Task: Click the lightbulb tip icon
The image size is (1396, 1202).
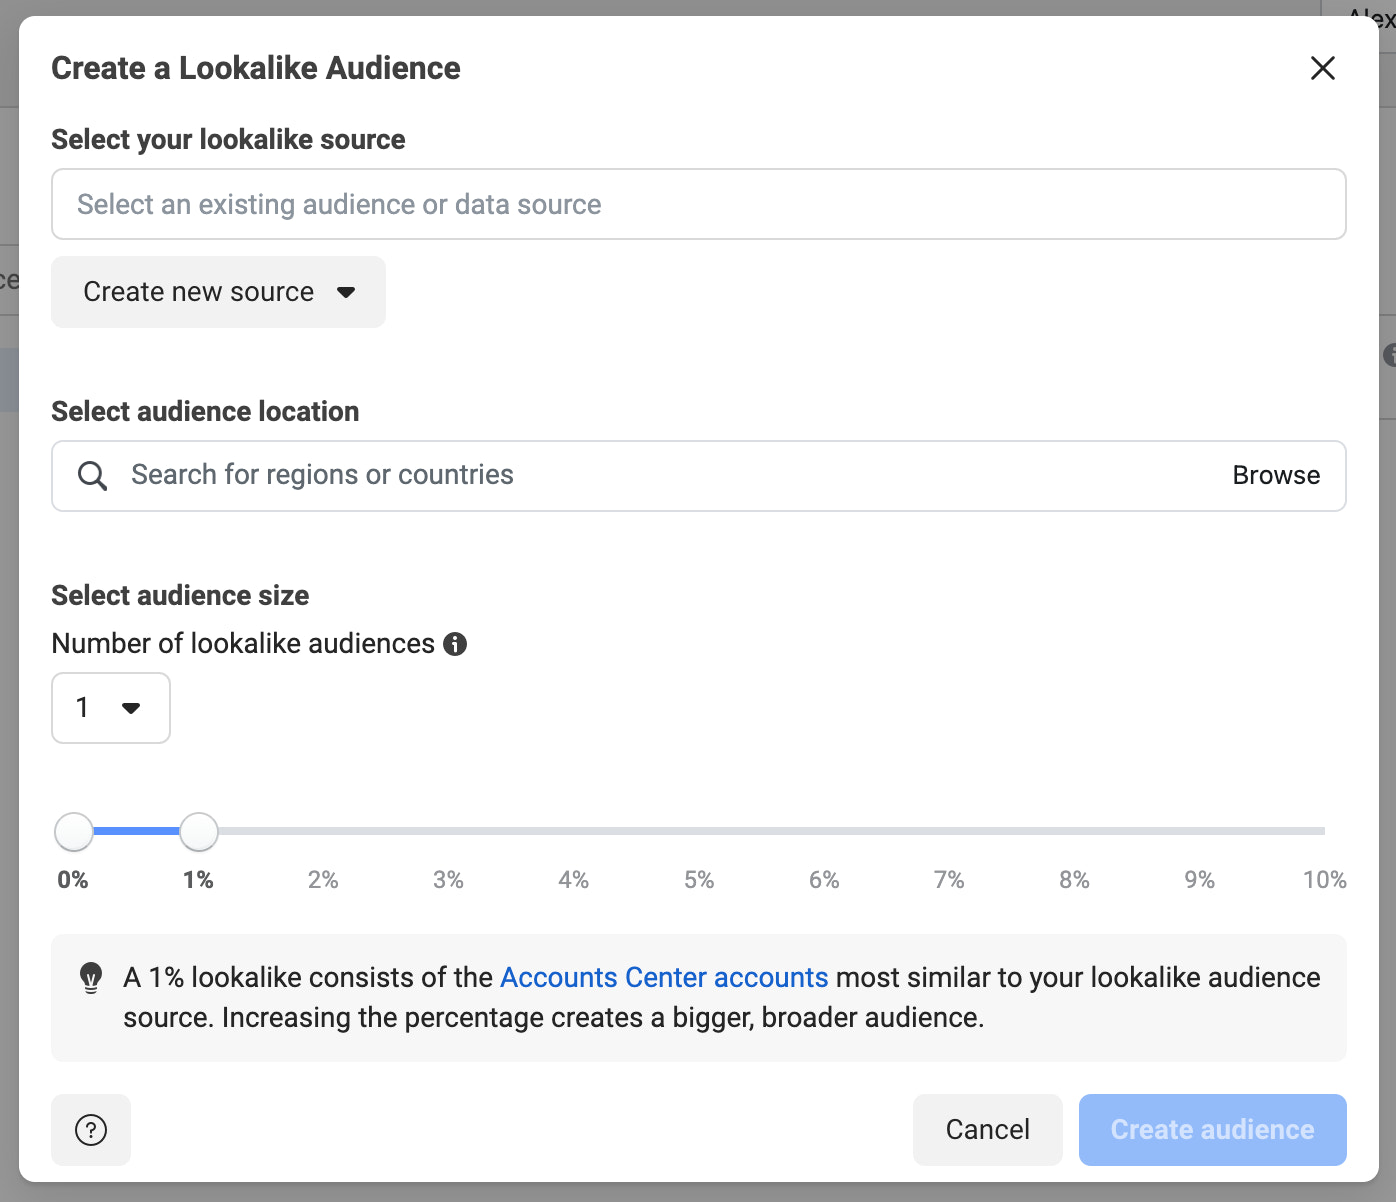Action: (91, 978)
